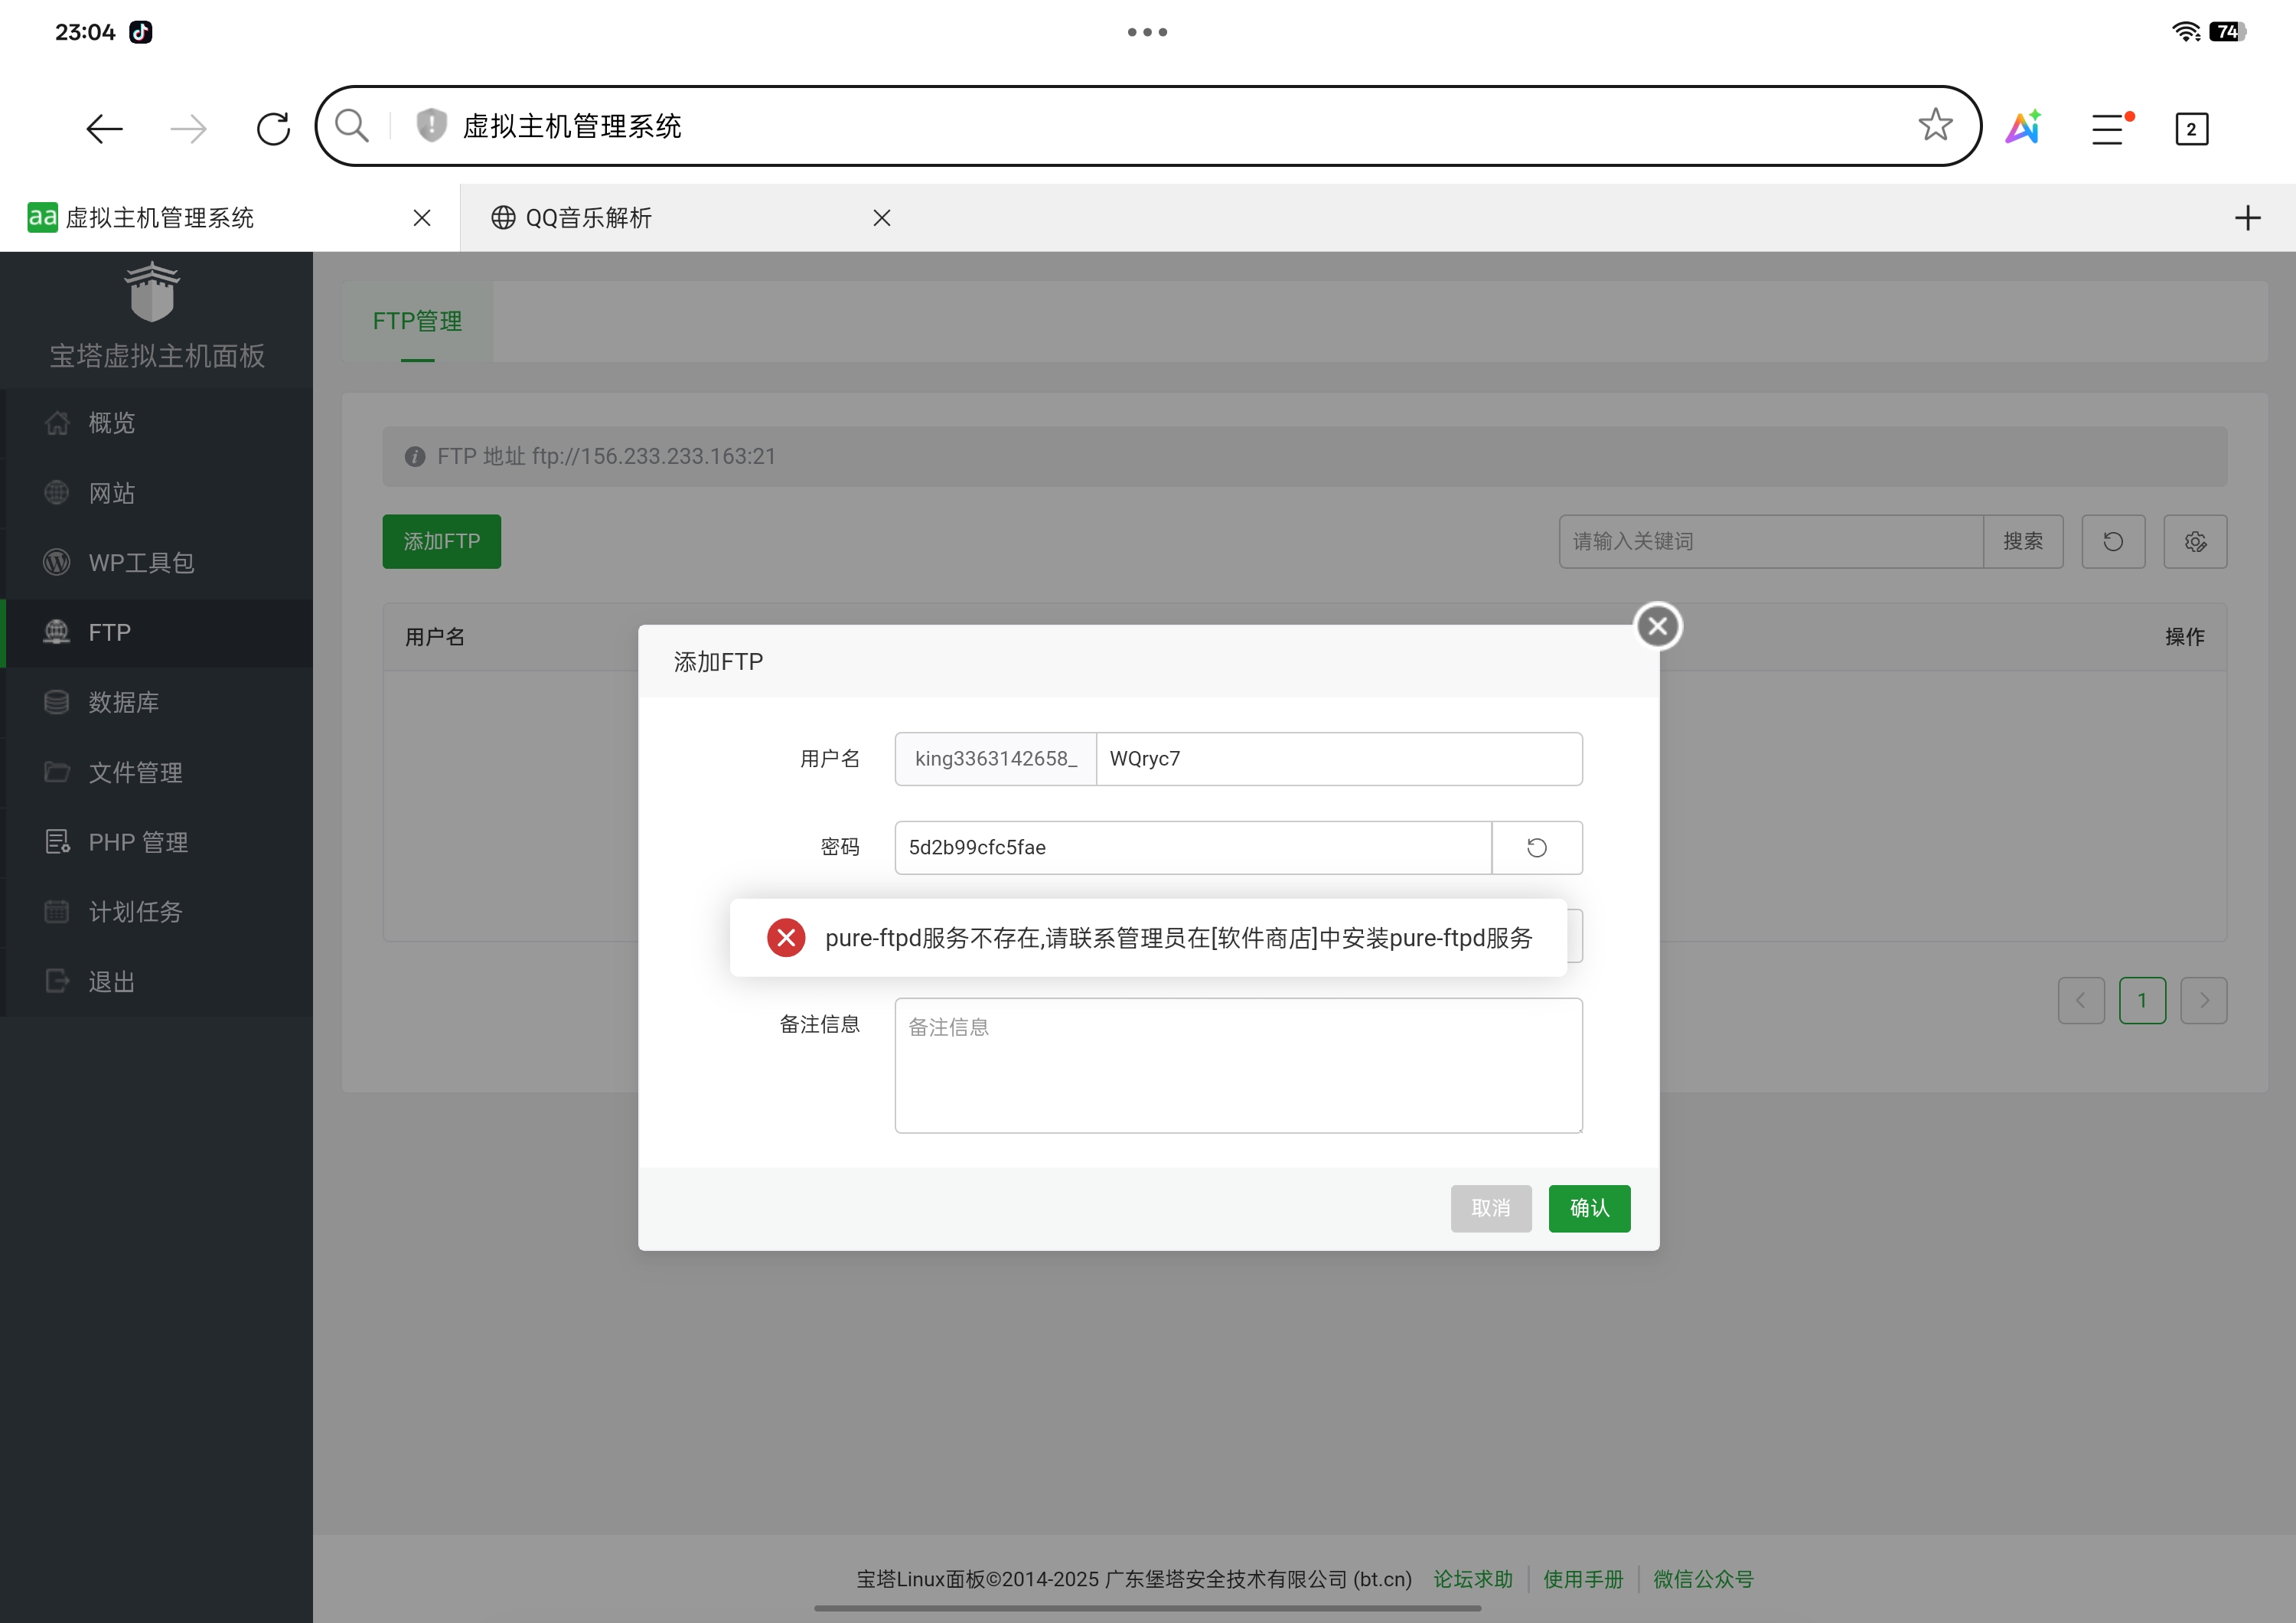
Task: Click the FTP list refresh icon button
Action: 2112,542
